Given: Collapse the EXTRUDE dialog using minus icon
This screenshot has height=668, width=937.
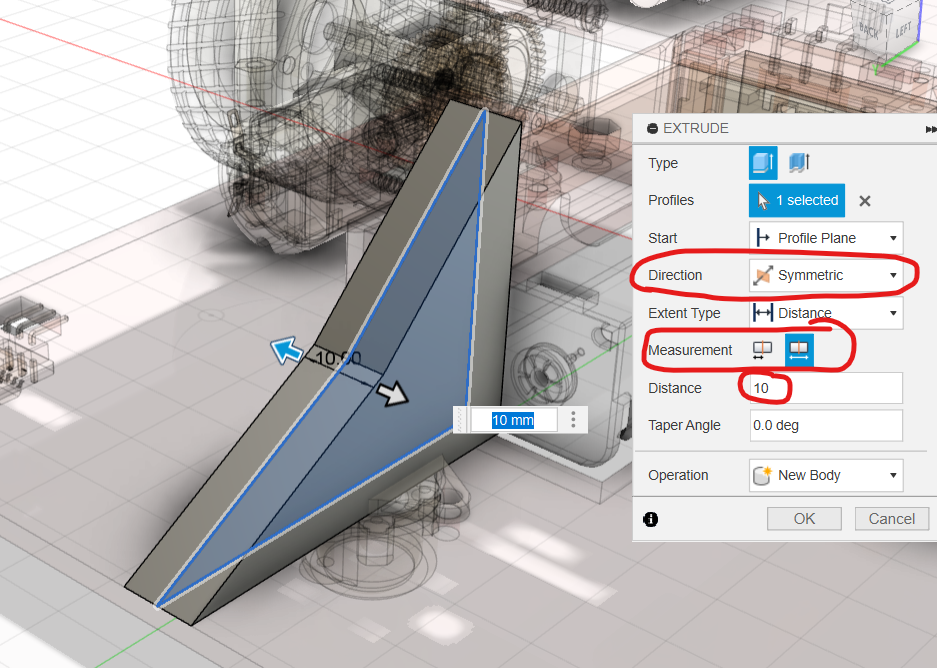Looking at the screenshot, I should pos(653,129).
